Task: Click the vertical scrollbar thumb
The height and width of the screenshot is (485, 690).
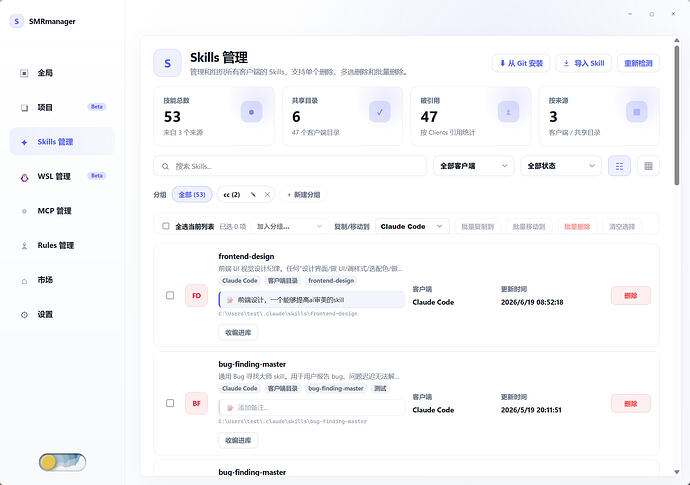Action: pyautogui.click(x=677, y=115)
